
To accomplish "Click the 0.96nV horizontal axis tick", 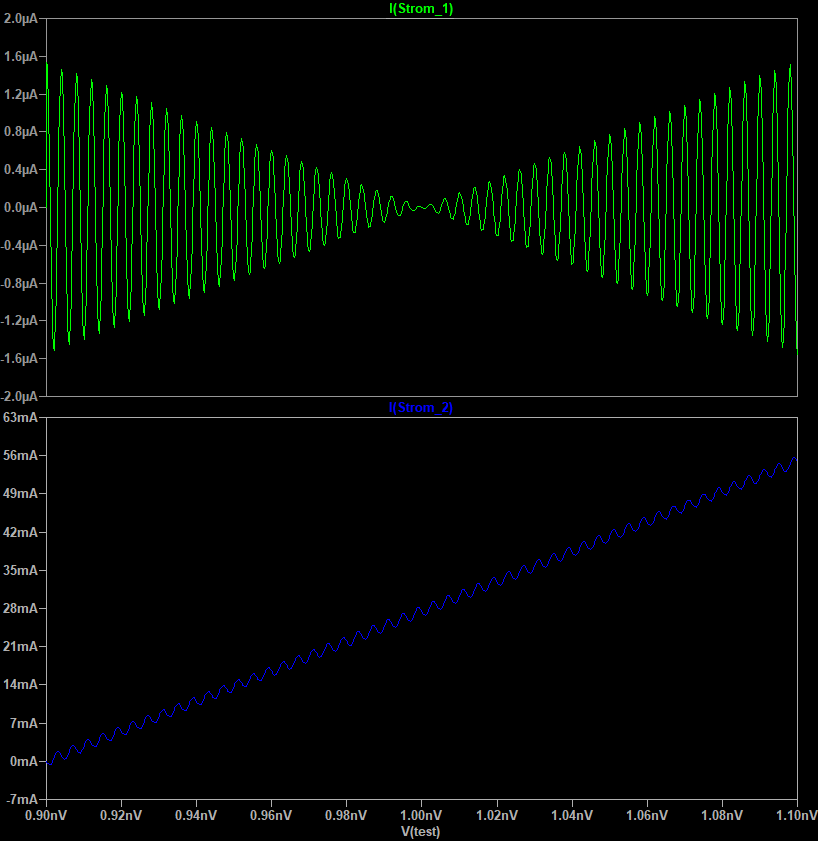I will (271, 815).
